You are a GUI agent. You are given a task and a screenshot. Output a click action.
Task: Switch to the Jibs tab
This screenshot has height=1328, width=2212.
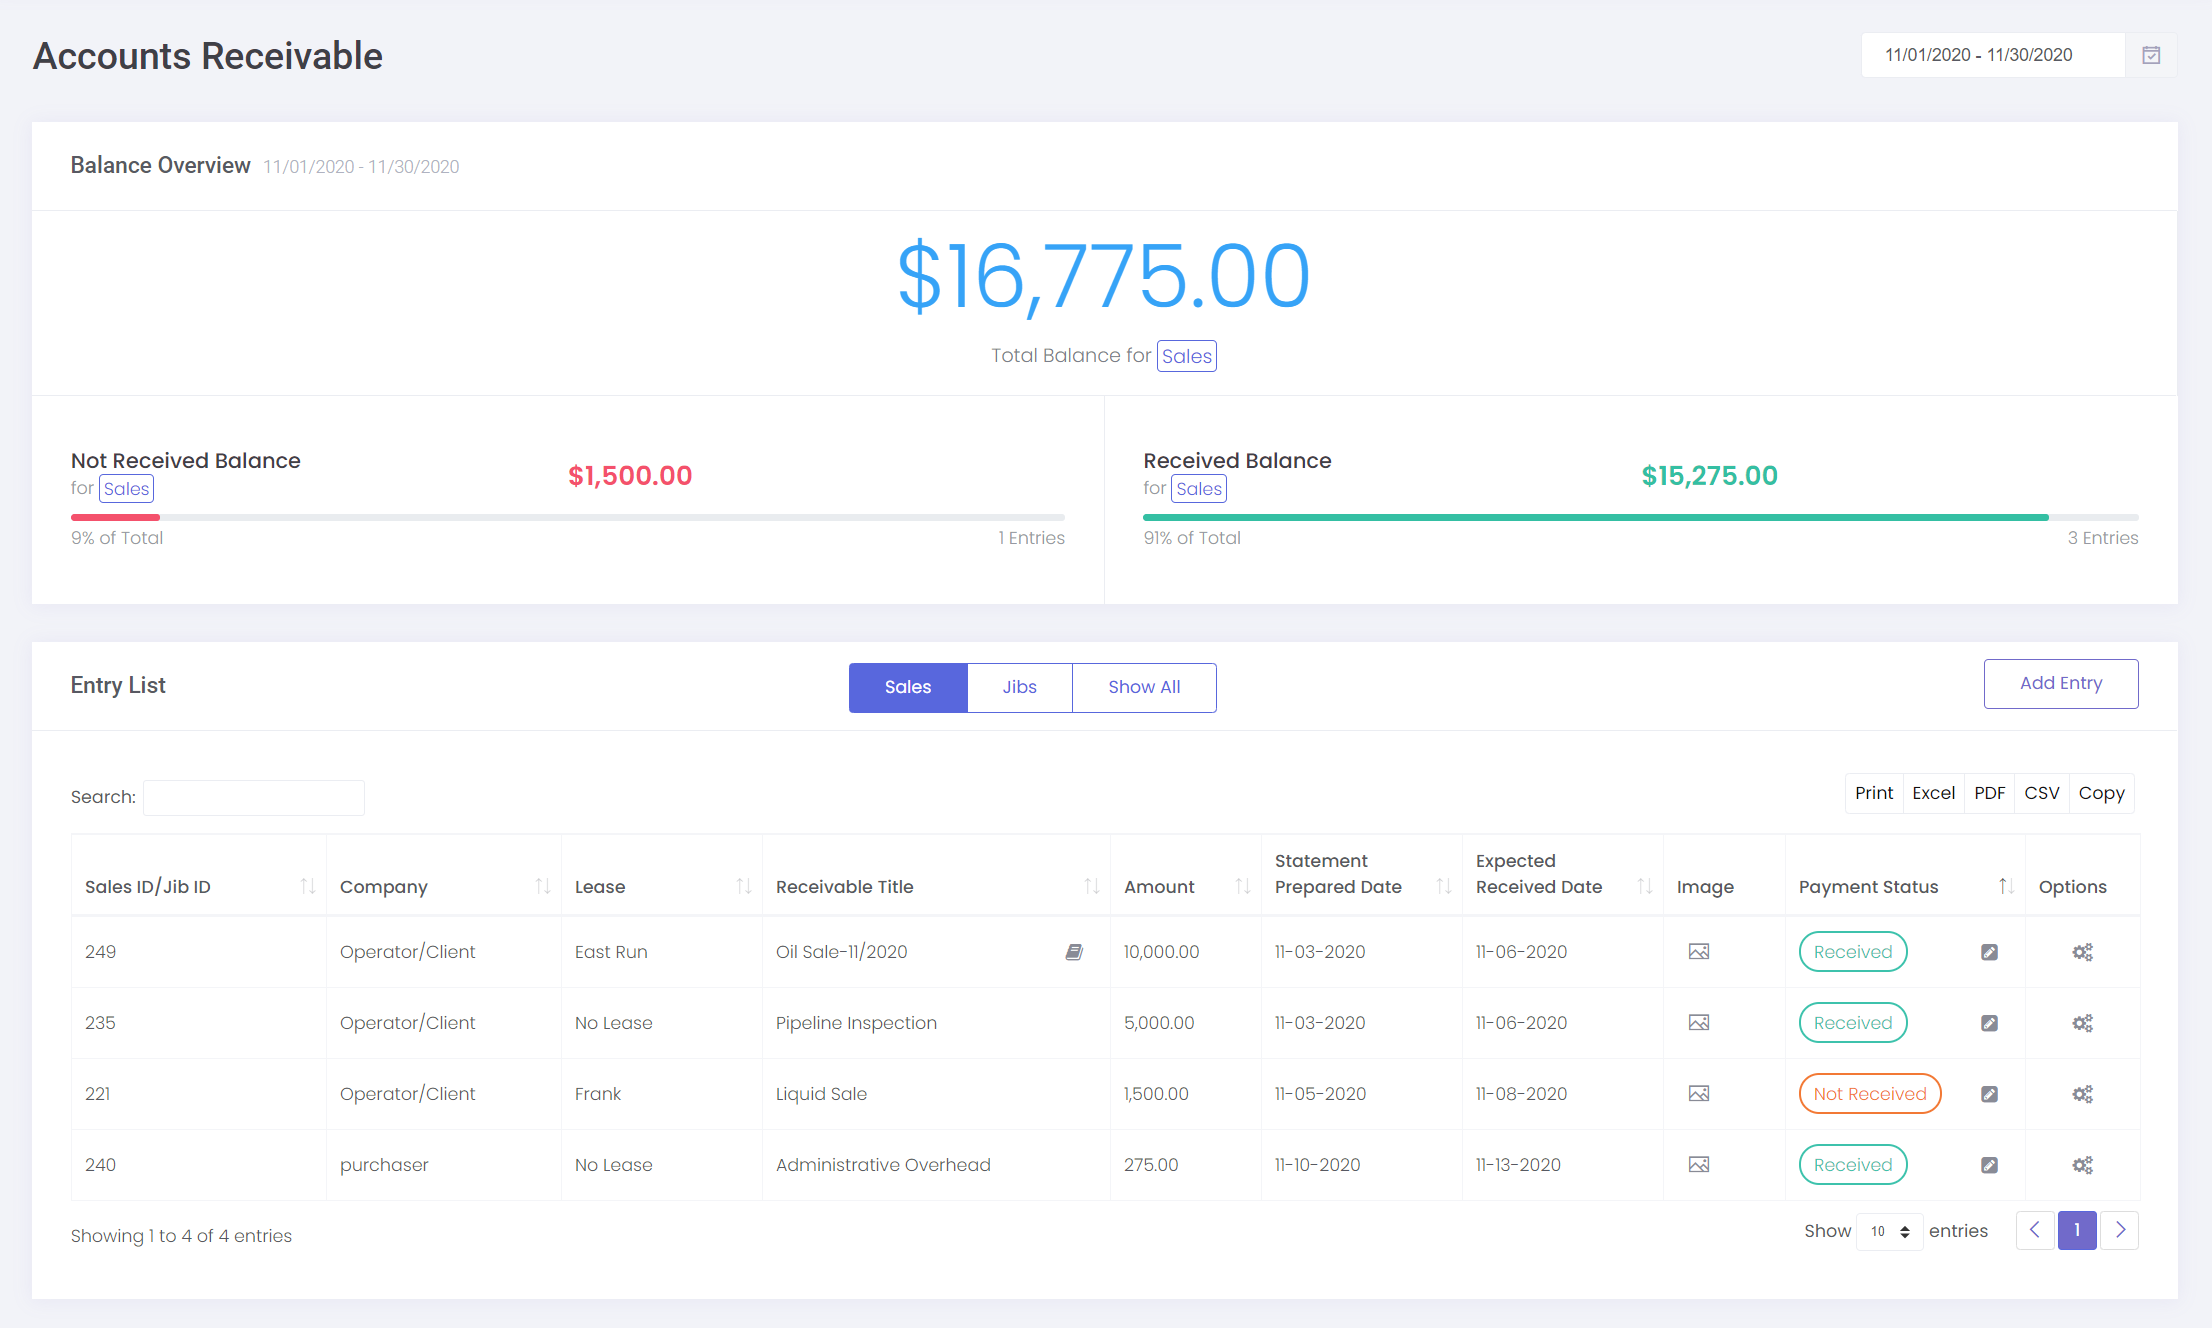(x=1019, y=687)
